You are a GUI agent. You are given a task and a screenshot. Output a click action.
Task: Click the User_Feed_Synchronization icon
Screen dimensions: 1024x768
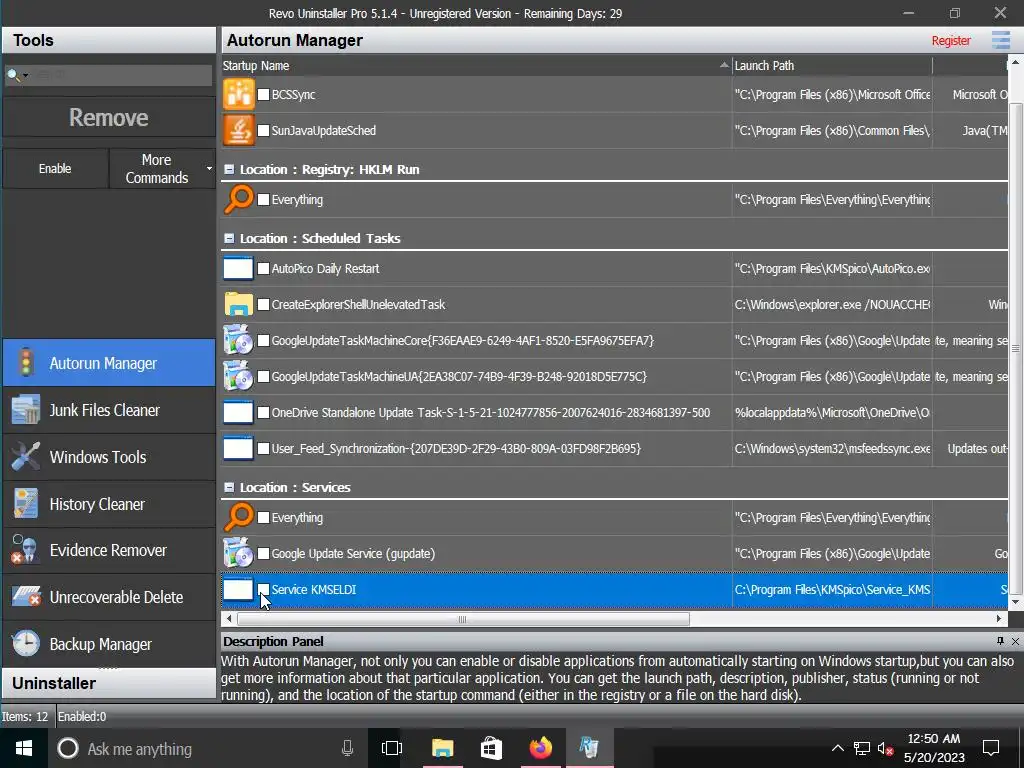pyautogui.click(x=238, y=449)
